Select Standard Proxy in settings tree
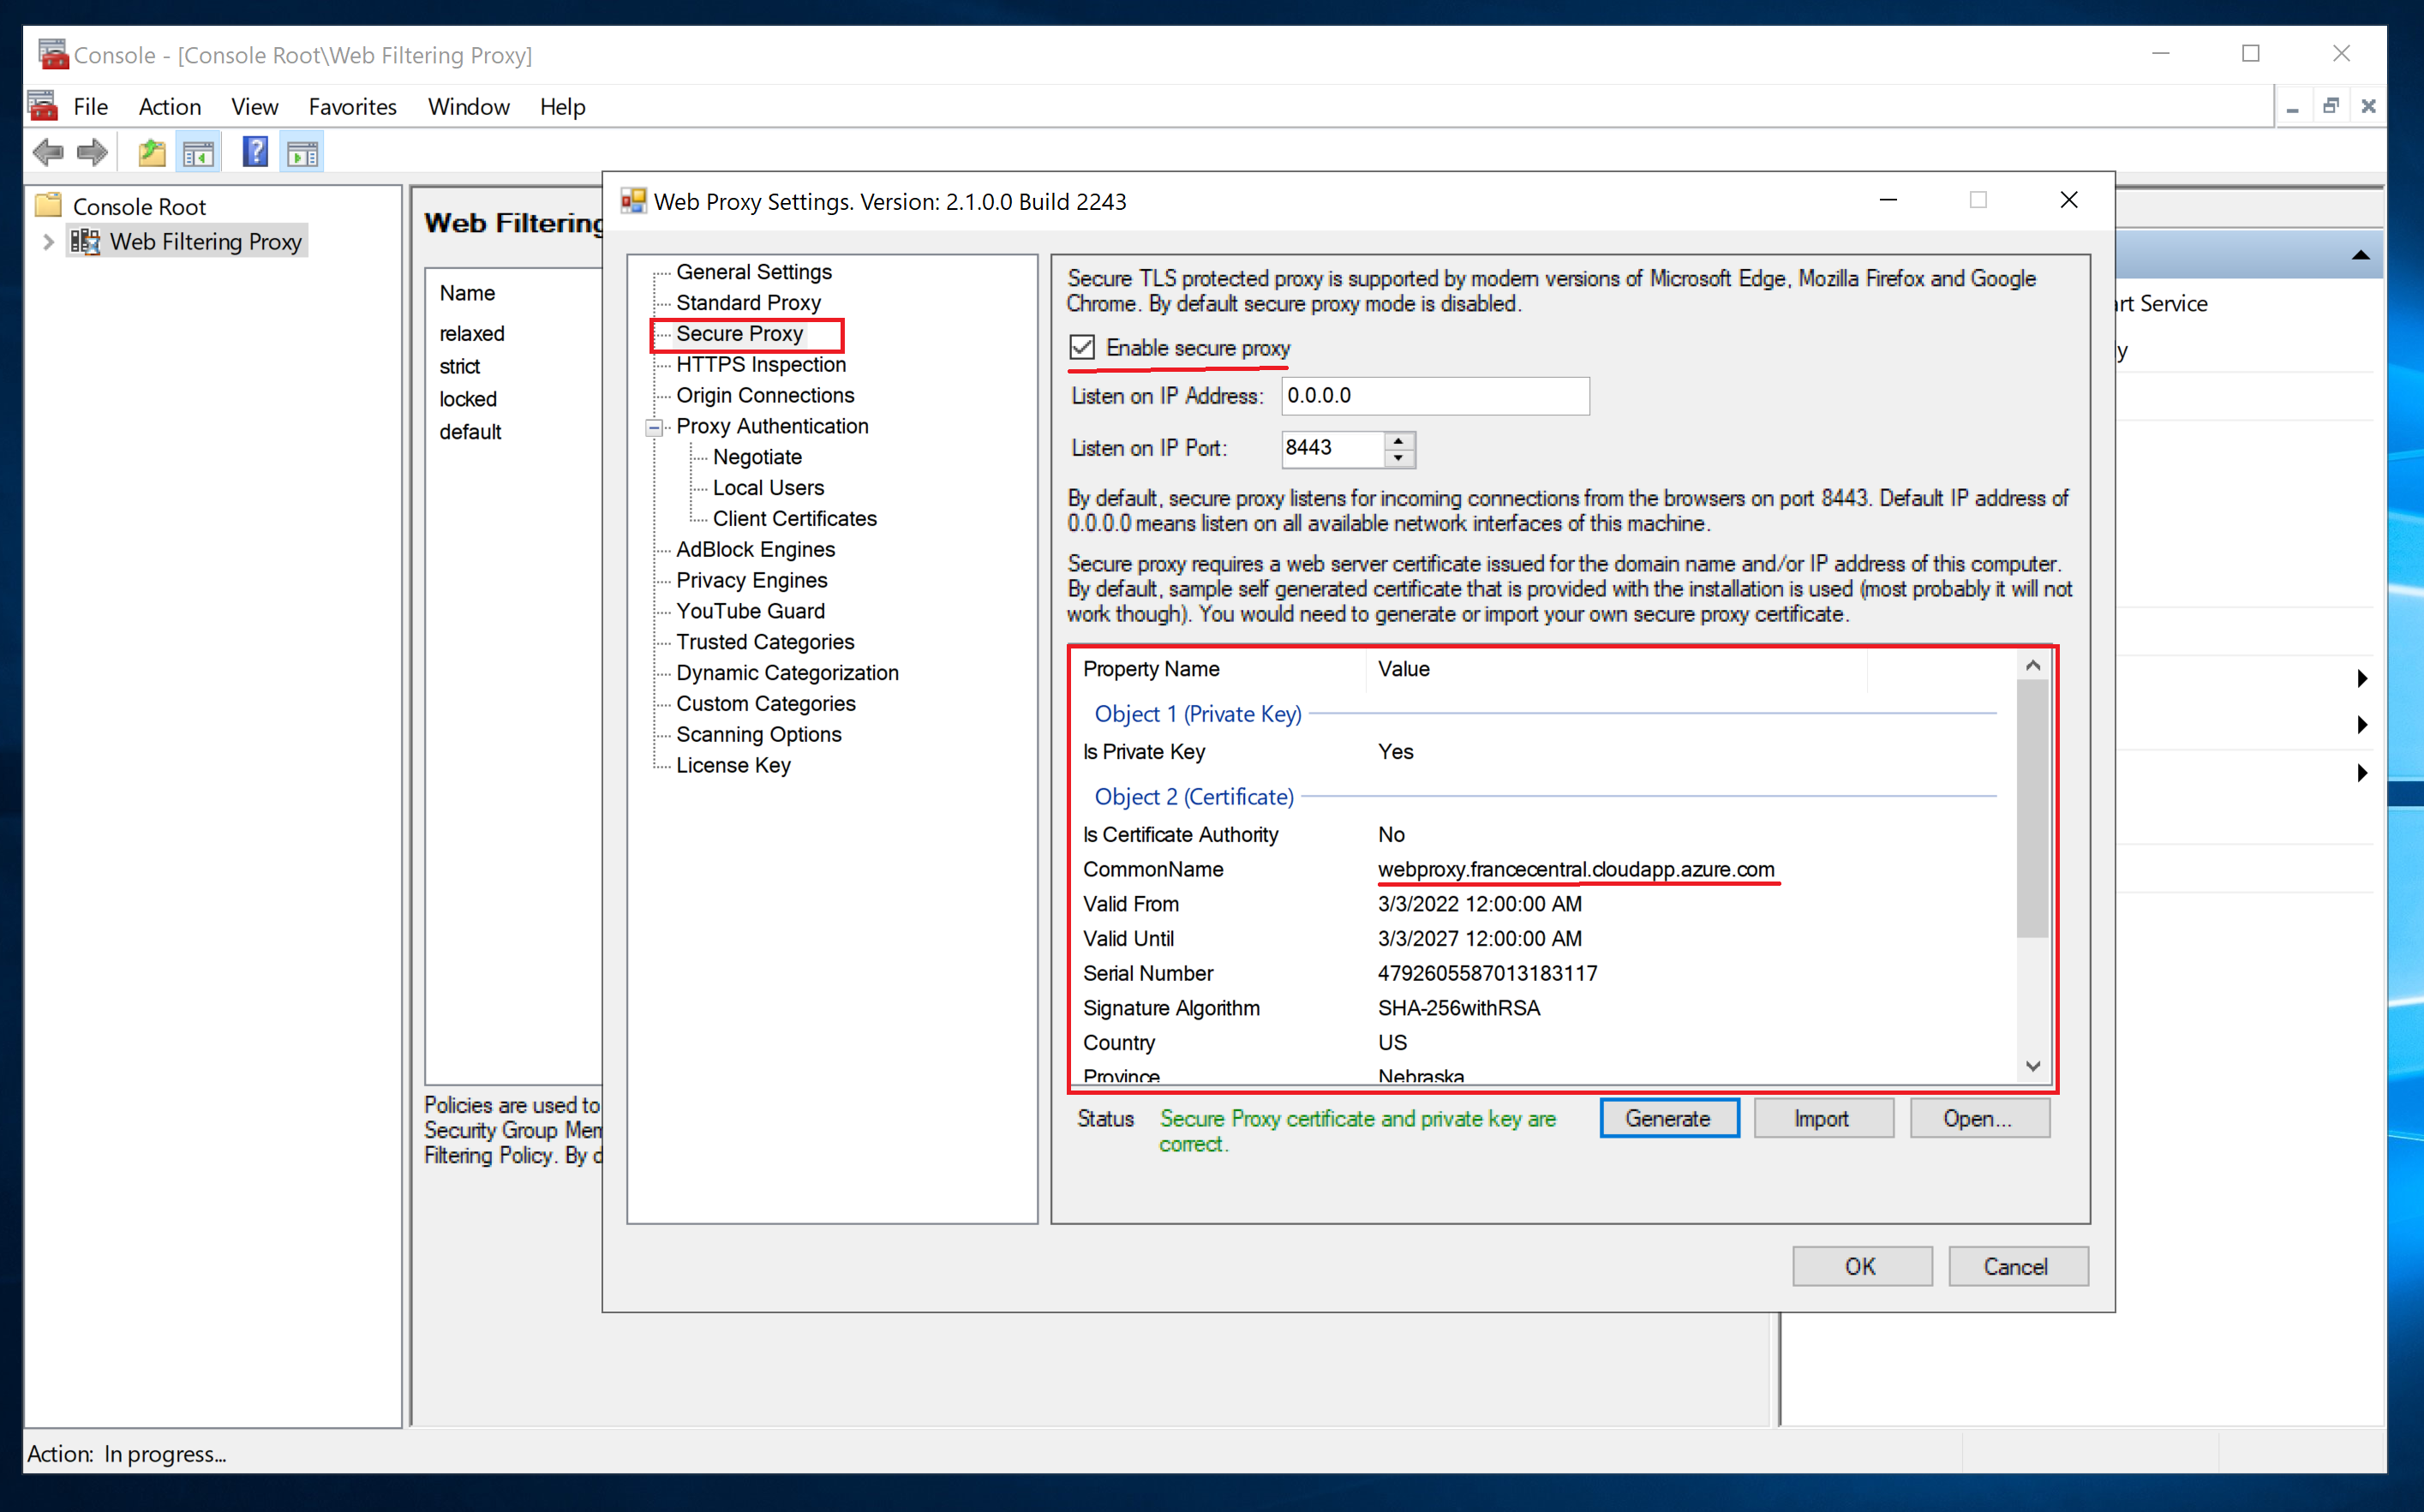This screenshot has width=2424, height=1512. point(748,302)
